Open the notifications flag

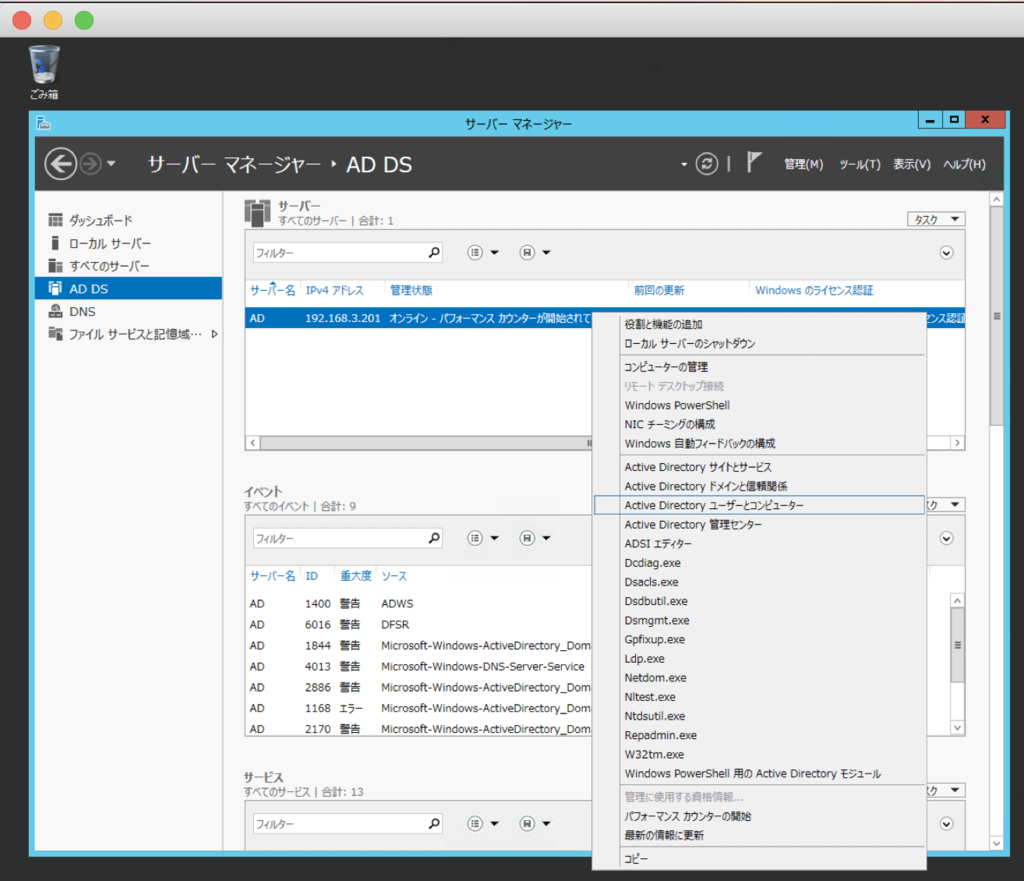754,162
